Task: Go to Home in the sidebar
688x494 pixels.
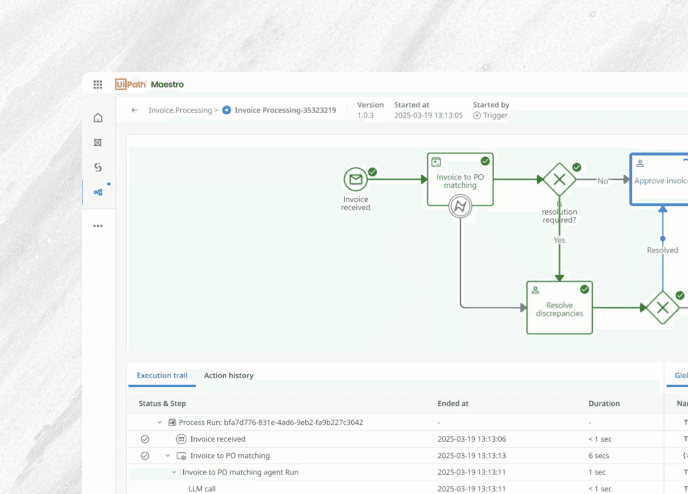Action: tap(98, 118)
